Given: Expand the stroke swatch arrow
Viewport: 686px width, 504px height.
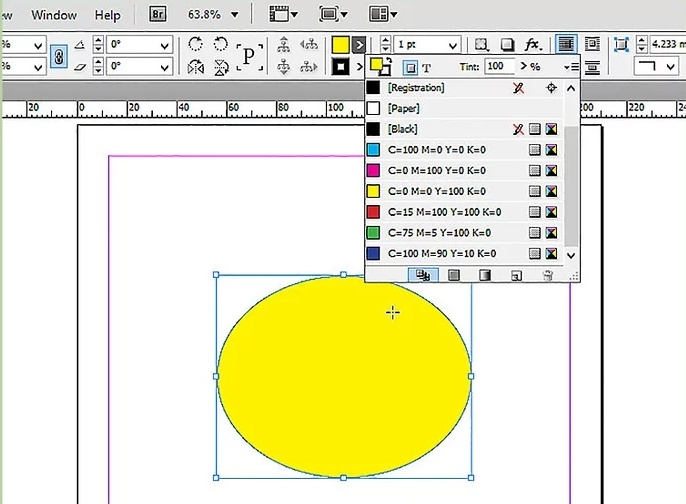Looking at the screenshot, I should point(359,67).
